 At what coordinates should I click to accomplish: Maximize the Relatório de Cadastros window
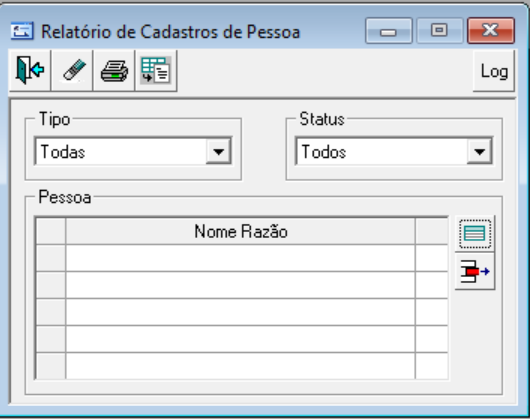439,31
